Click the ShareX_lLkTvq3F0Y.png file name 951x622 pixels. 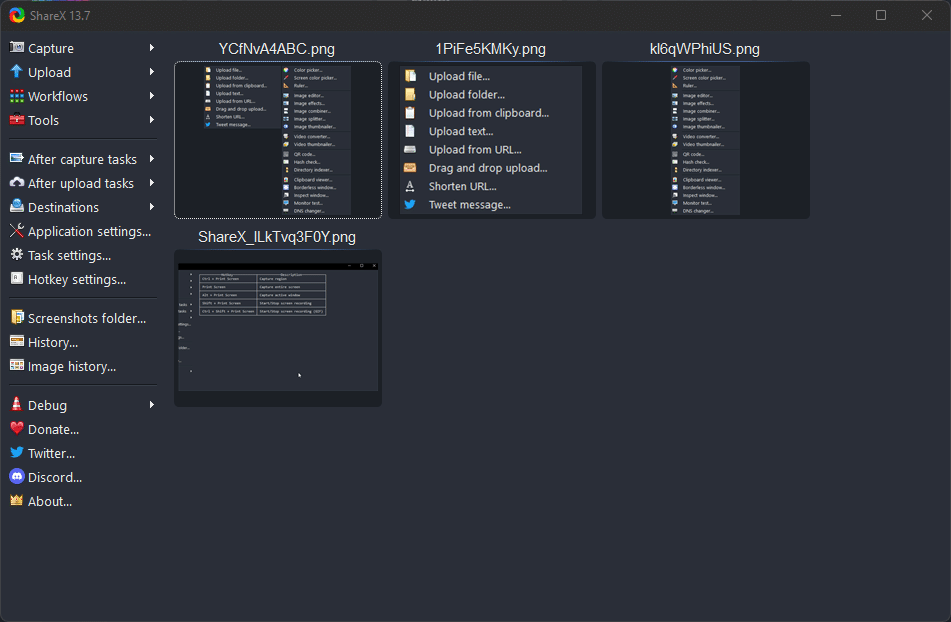click(277, 237)
